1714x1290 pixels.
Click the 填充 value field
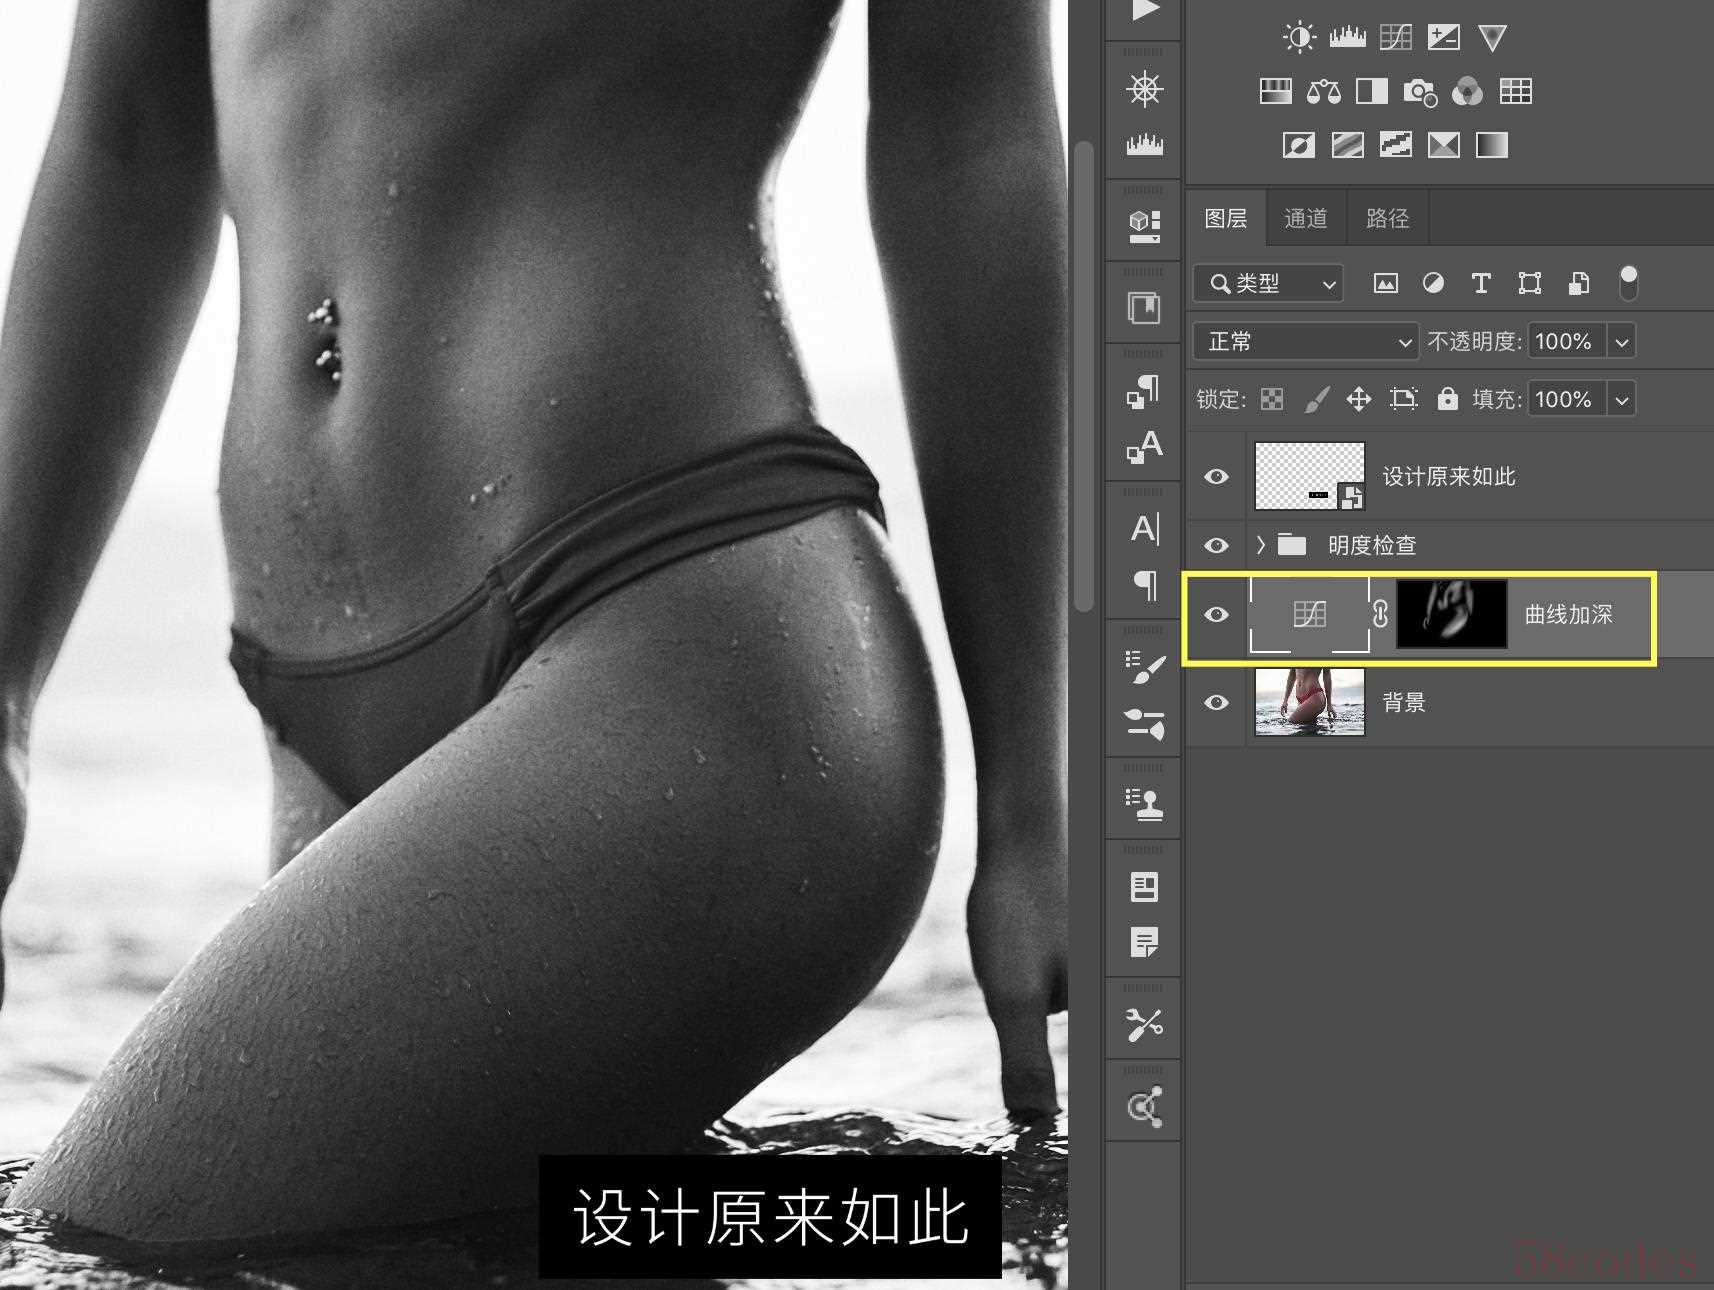(x=1567, y=400)
